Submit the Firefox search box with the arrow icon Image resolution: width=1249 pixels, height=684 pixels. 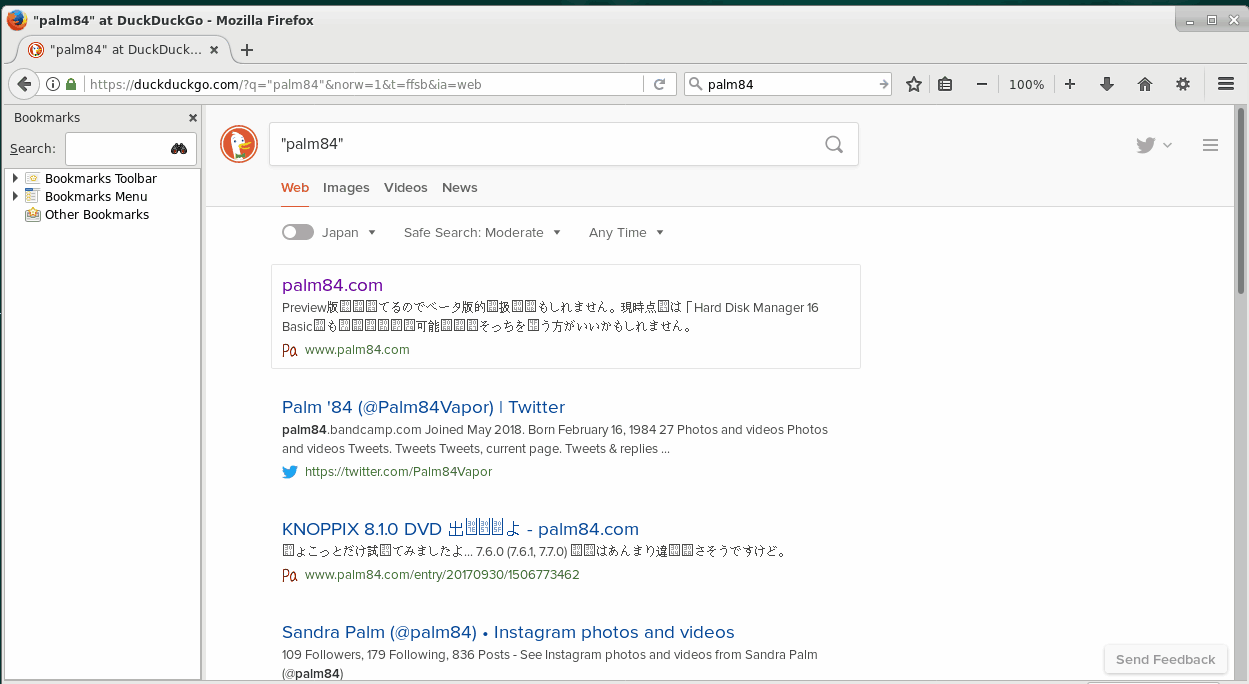pyautogui.click(x=883, y=85)
